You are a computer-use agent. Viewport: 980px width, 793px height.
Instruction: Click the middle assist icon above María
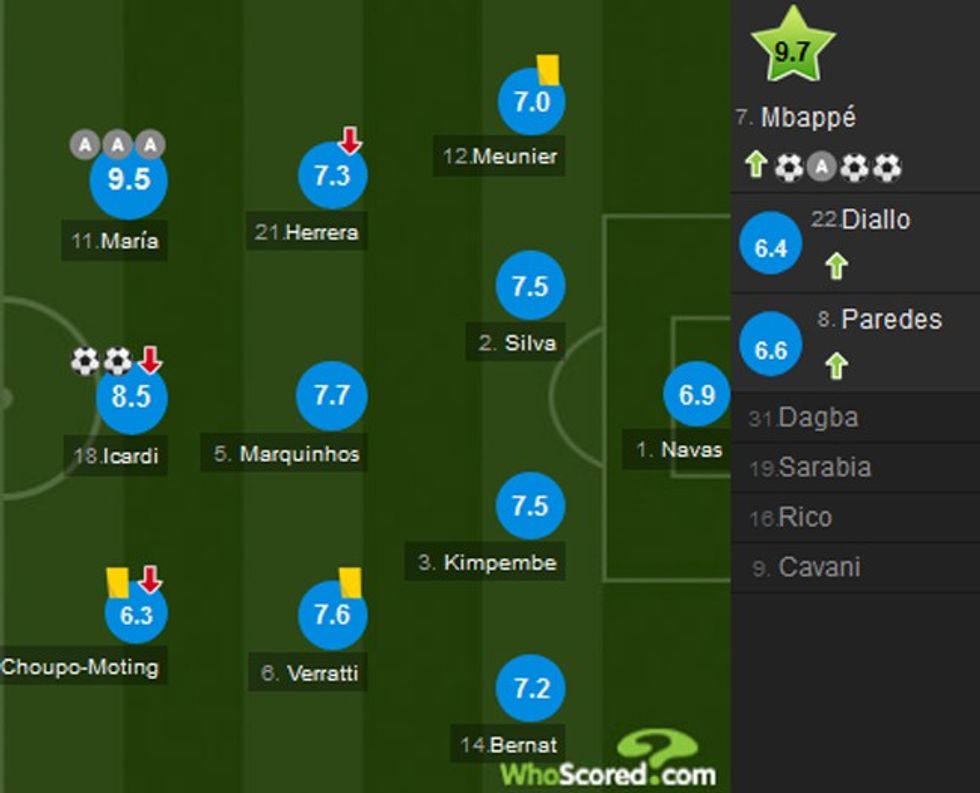point(117,145)
